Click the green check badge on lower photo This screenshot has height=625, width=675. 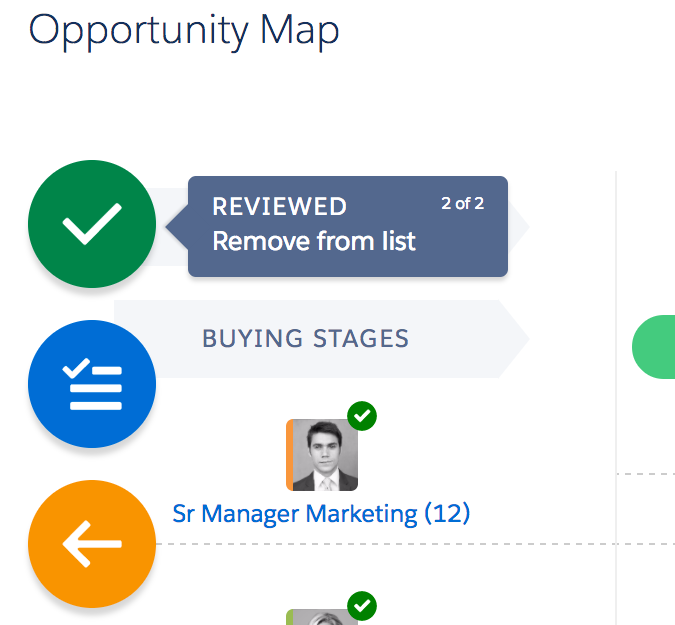[362, 606]
